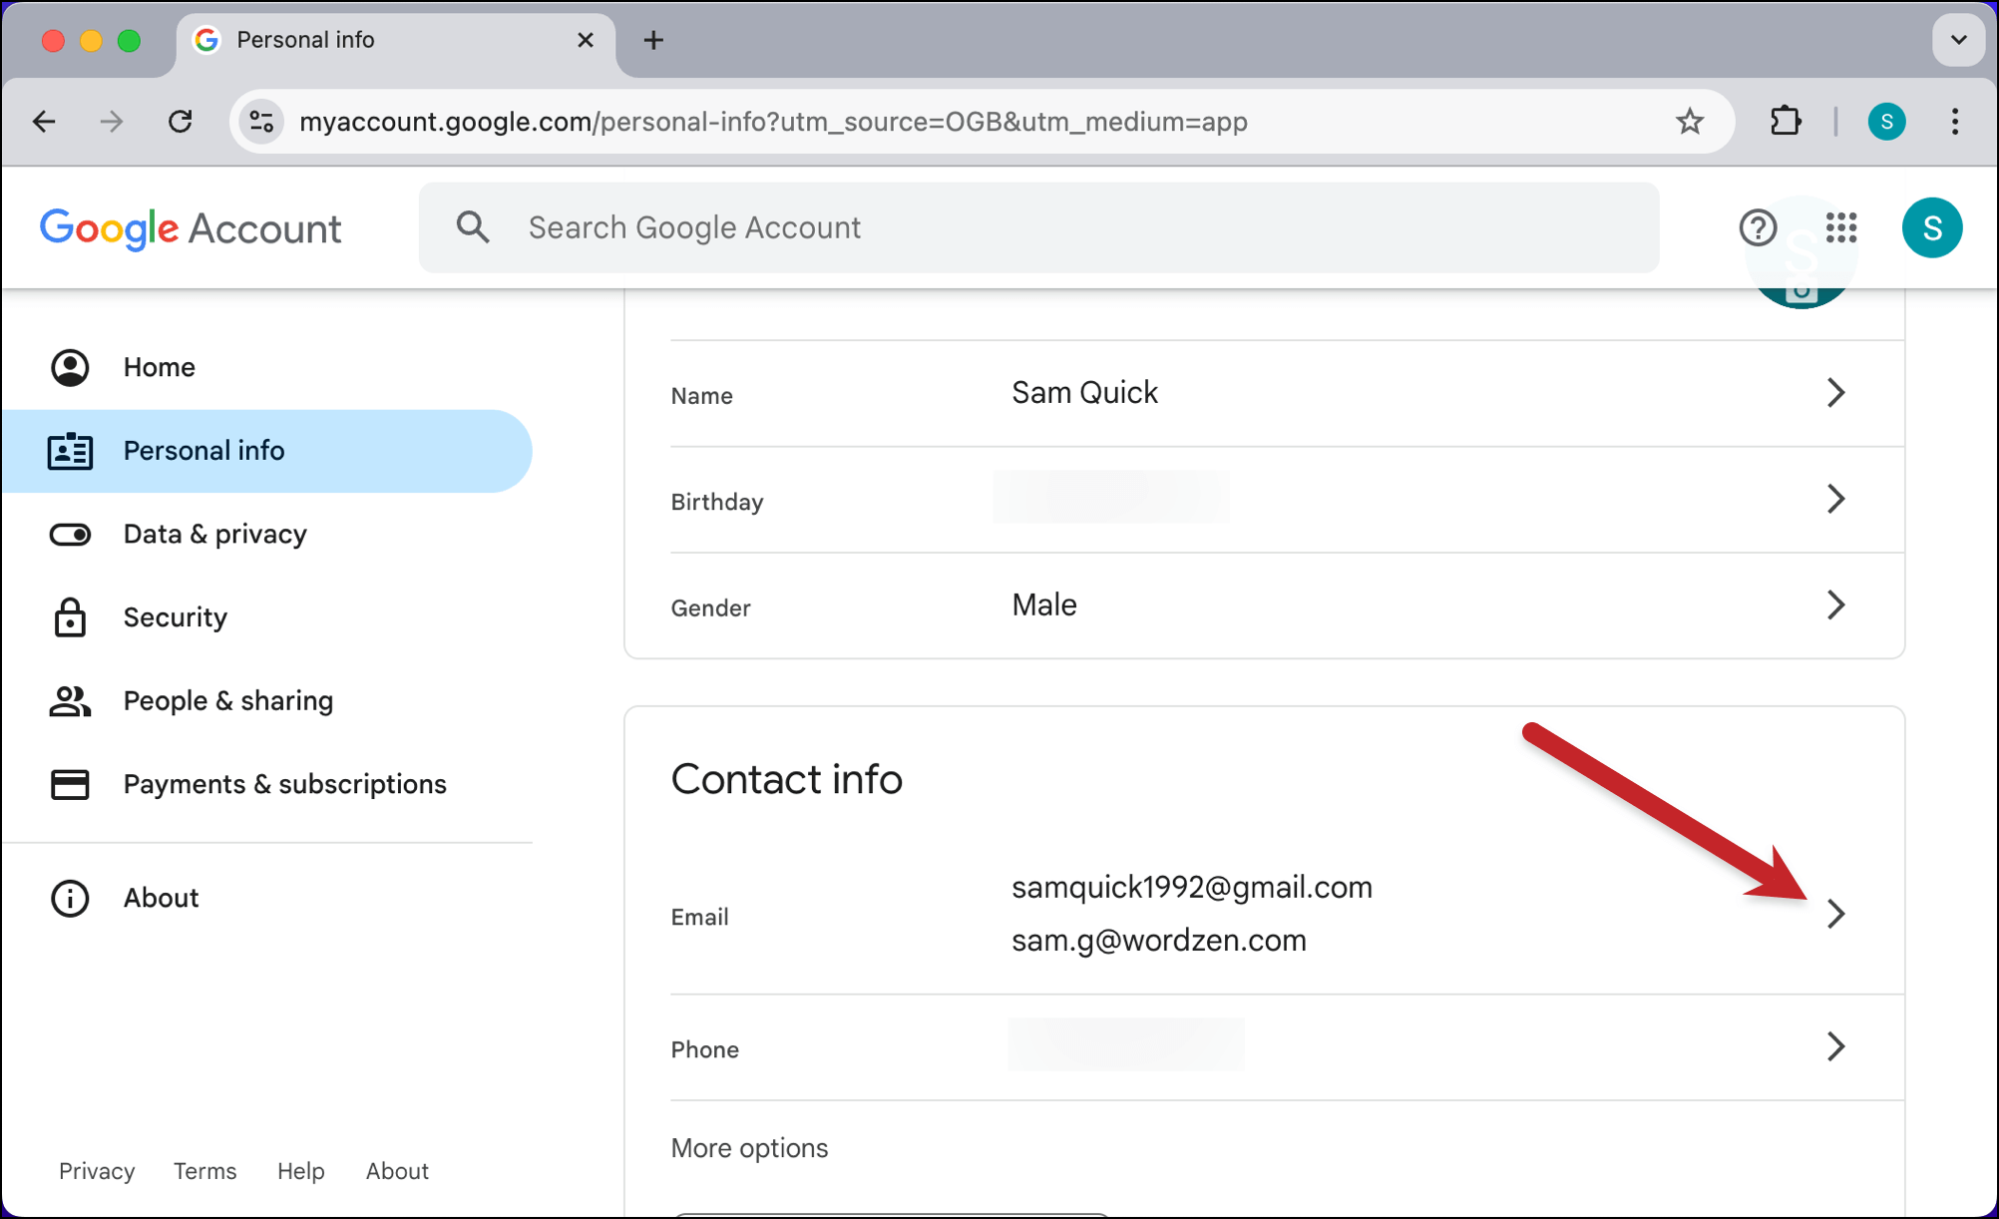Click samquick1992@gmail.com email
The height and width of the screenshot is (1219, 1999).
pos(1192,888)
